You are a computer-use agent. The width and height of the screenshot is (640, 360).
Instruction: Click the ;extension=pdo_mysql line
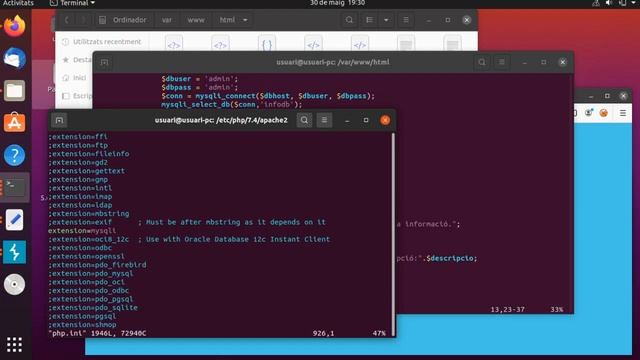91,273
